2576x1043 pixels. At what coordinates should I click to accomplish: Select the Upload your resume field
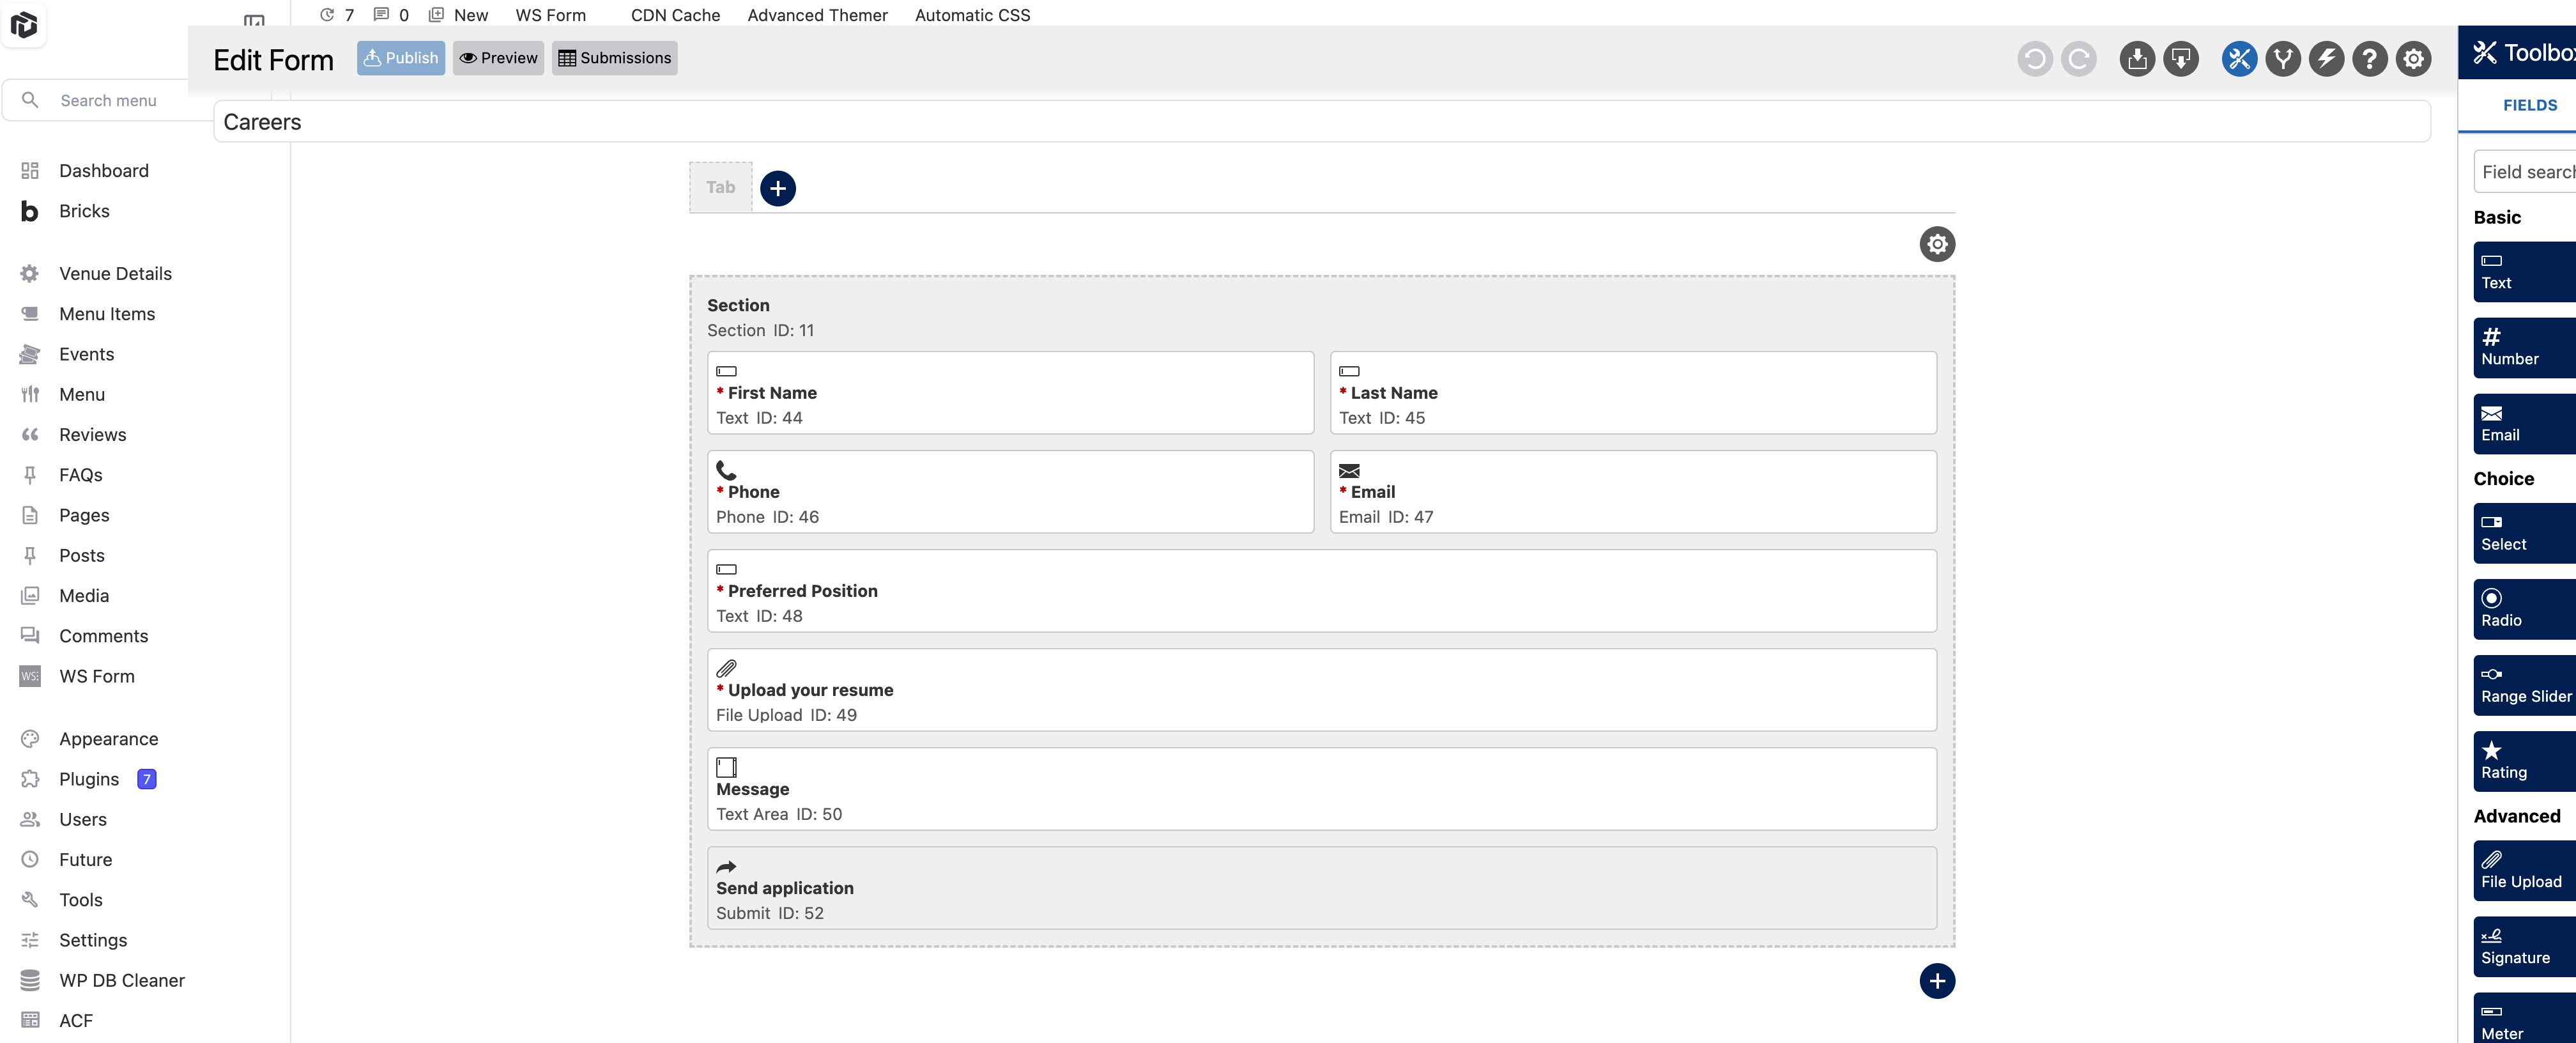click(1321, 690)
